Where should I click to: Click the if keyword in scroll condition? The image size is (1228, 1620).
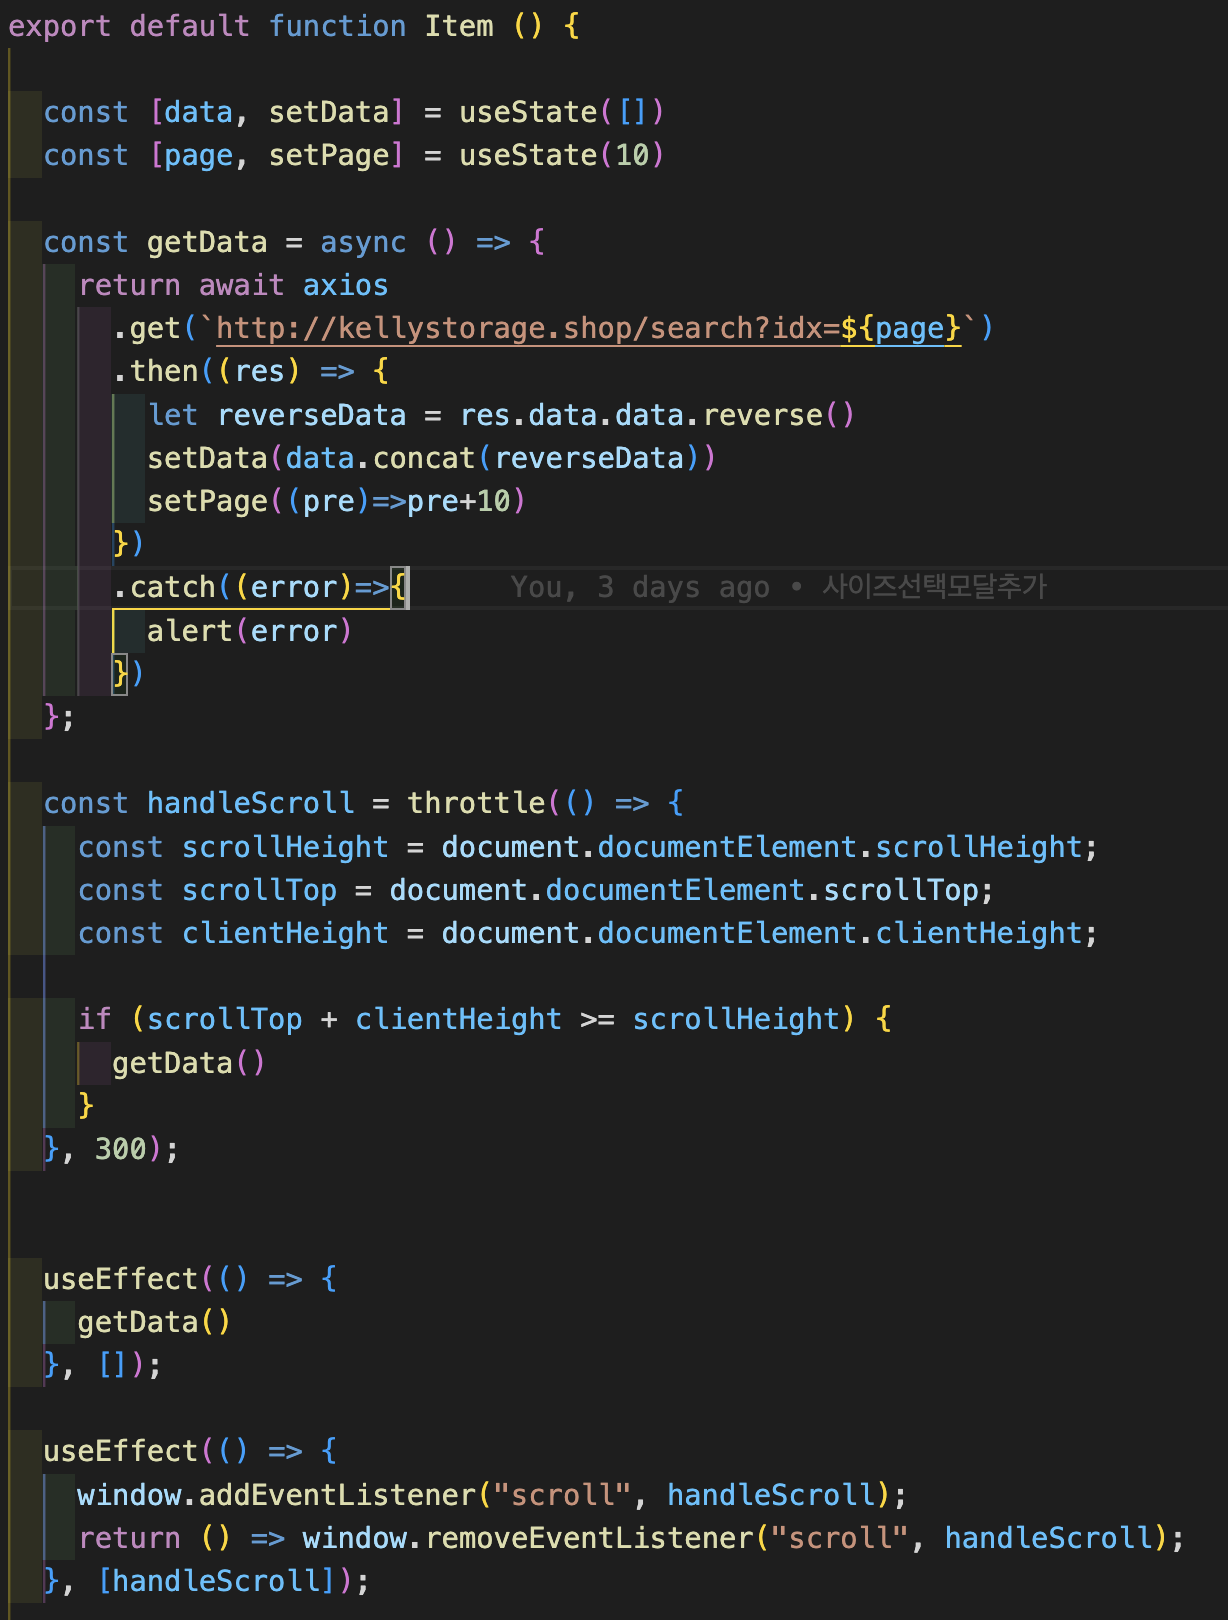[x=94, y=1019]
